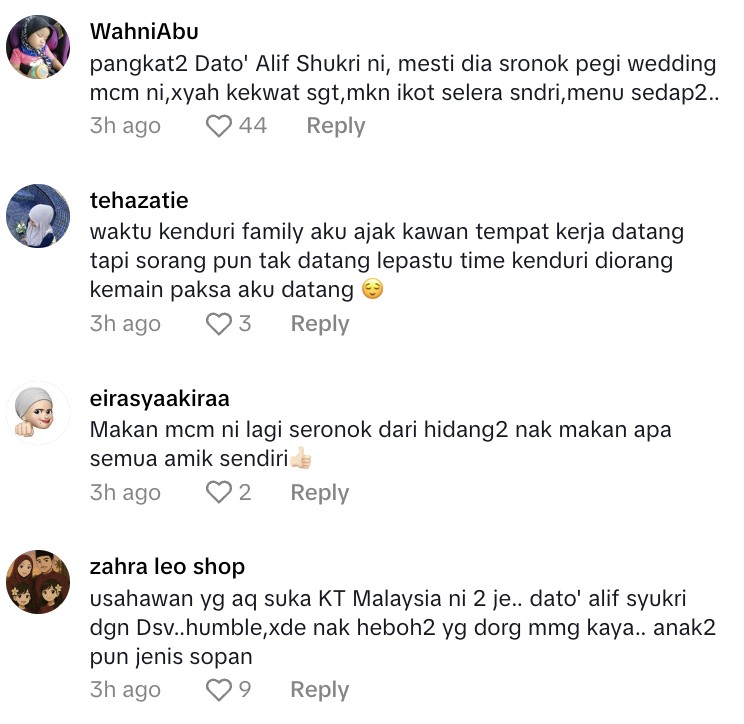Like eirasyaakiraa's comment using the heart

click(x=219, y=492)
